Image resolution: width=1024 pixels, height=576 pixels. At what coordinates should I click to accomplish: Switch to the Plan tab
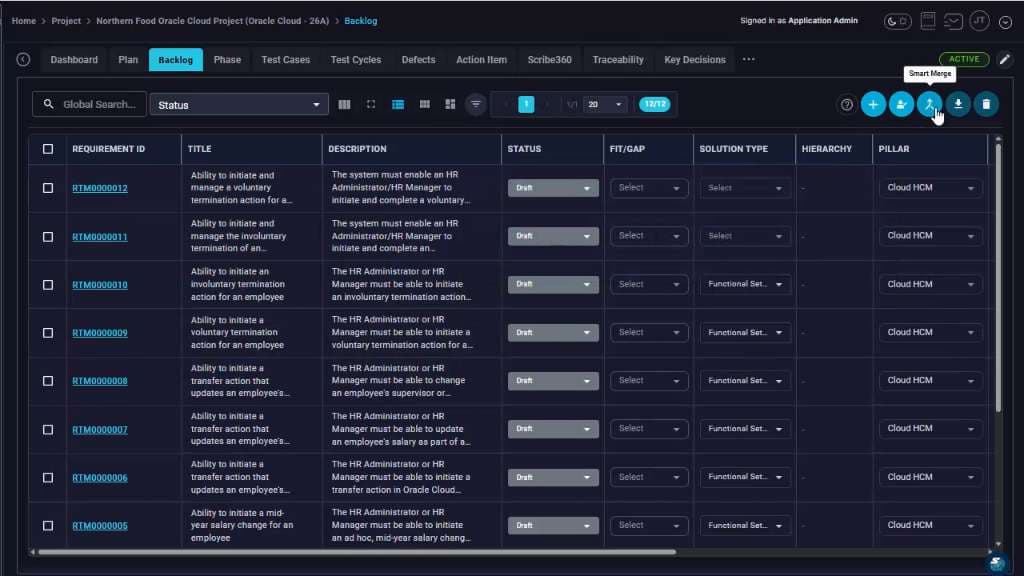(128, 59)
